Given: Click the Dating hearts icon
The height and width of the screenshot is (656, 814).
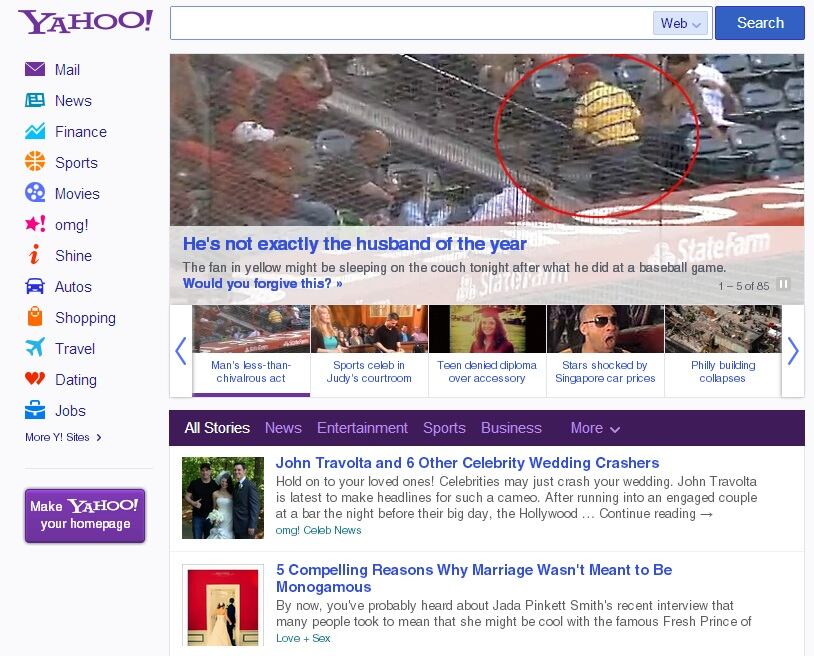Looking at the screenshot, I should (35, 379).
